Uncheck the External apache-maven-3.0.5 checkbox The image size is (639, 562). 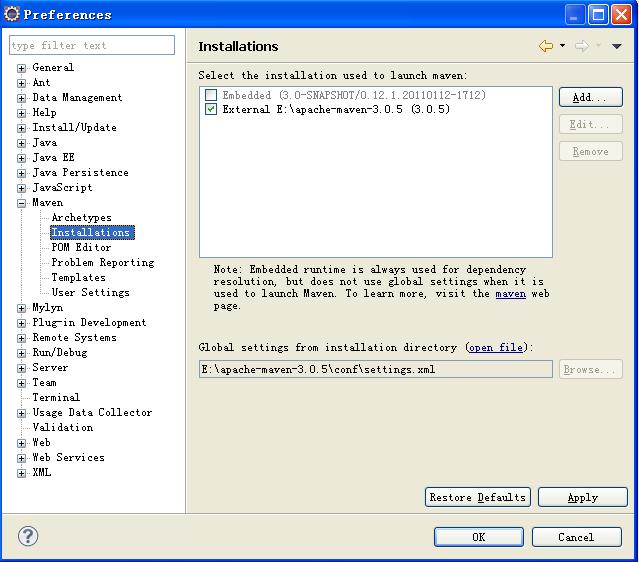pyautogui.click(x=211, y=109)
